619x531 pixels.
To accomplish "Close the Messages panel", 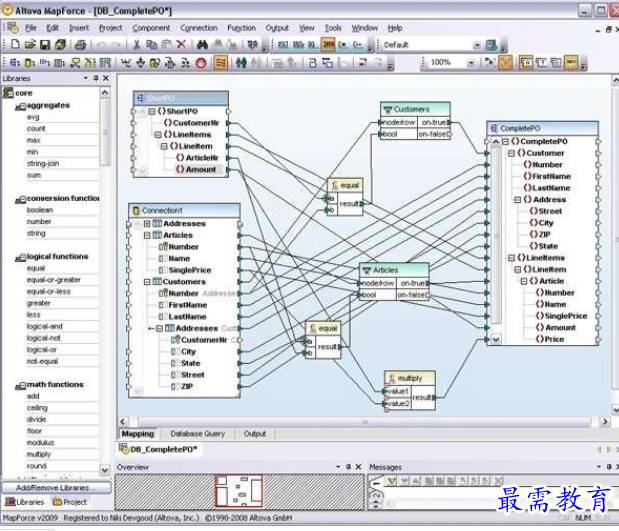I will pyautogui.click(x=617, y=467).
